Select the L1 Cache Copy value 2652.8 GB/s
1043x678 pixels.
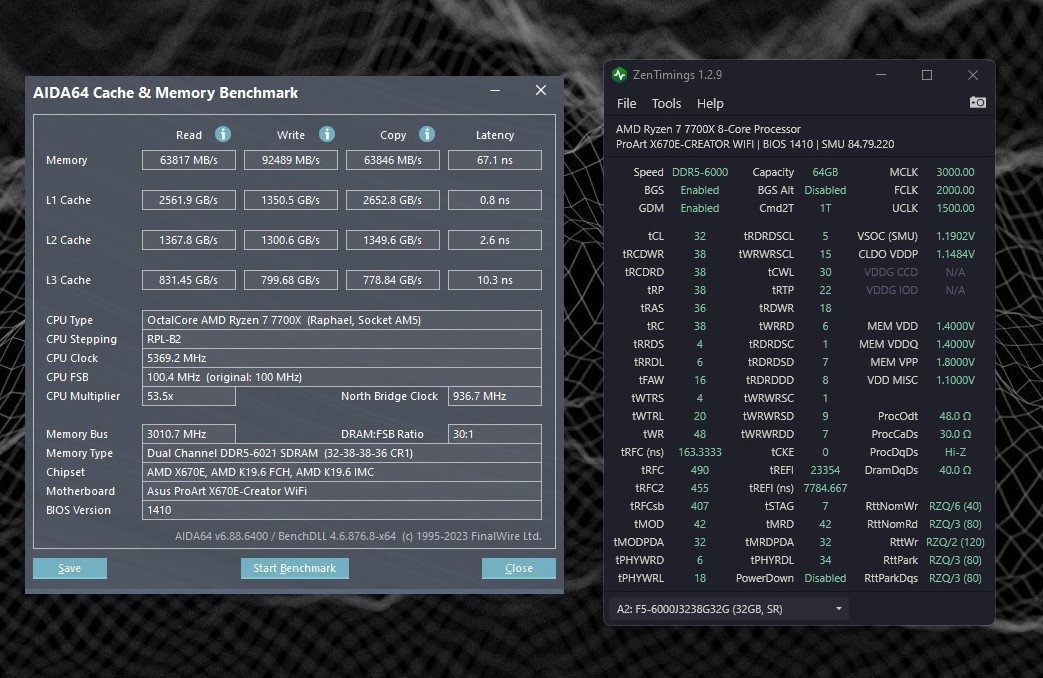tap(392, 200)
